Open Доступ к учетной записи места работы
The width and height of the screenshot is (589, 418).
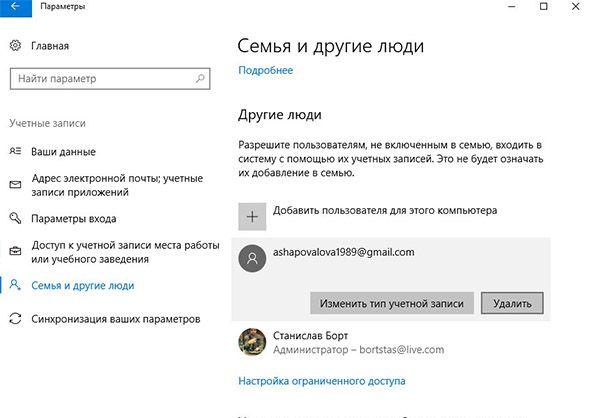click(125, 252)
